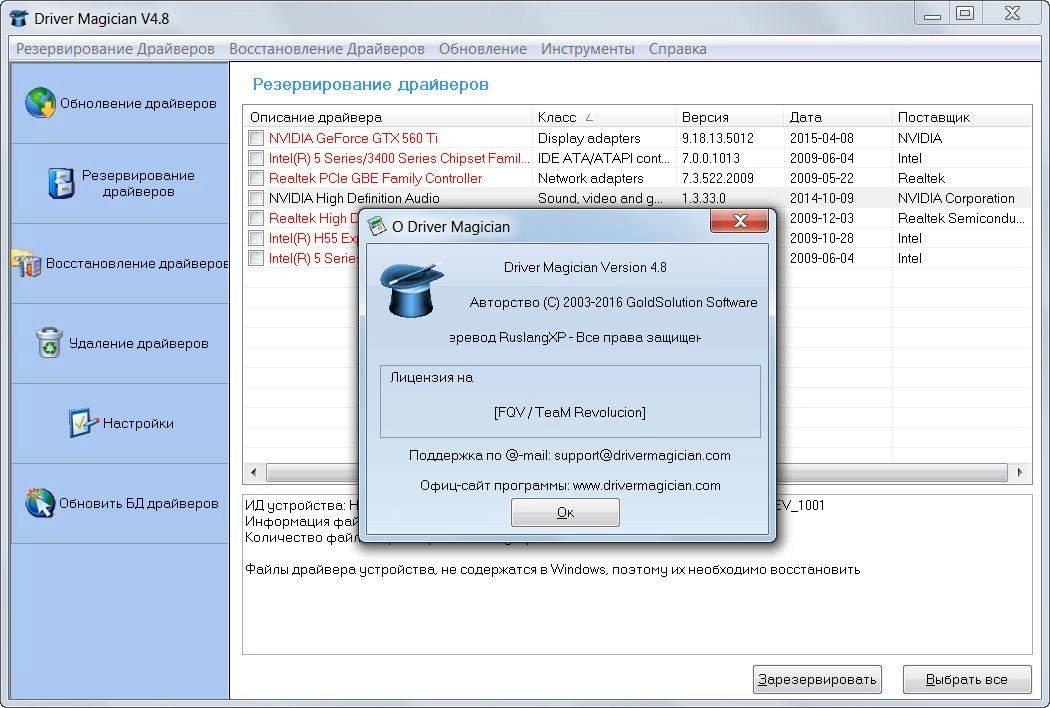Click the date 2009-10-28 cell

[822, 238]
